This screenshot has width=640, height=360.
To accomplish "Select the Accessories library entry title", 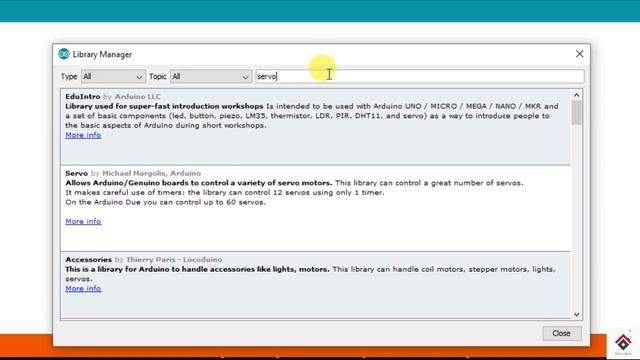I will point(88,260).
